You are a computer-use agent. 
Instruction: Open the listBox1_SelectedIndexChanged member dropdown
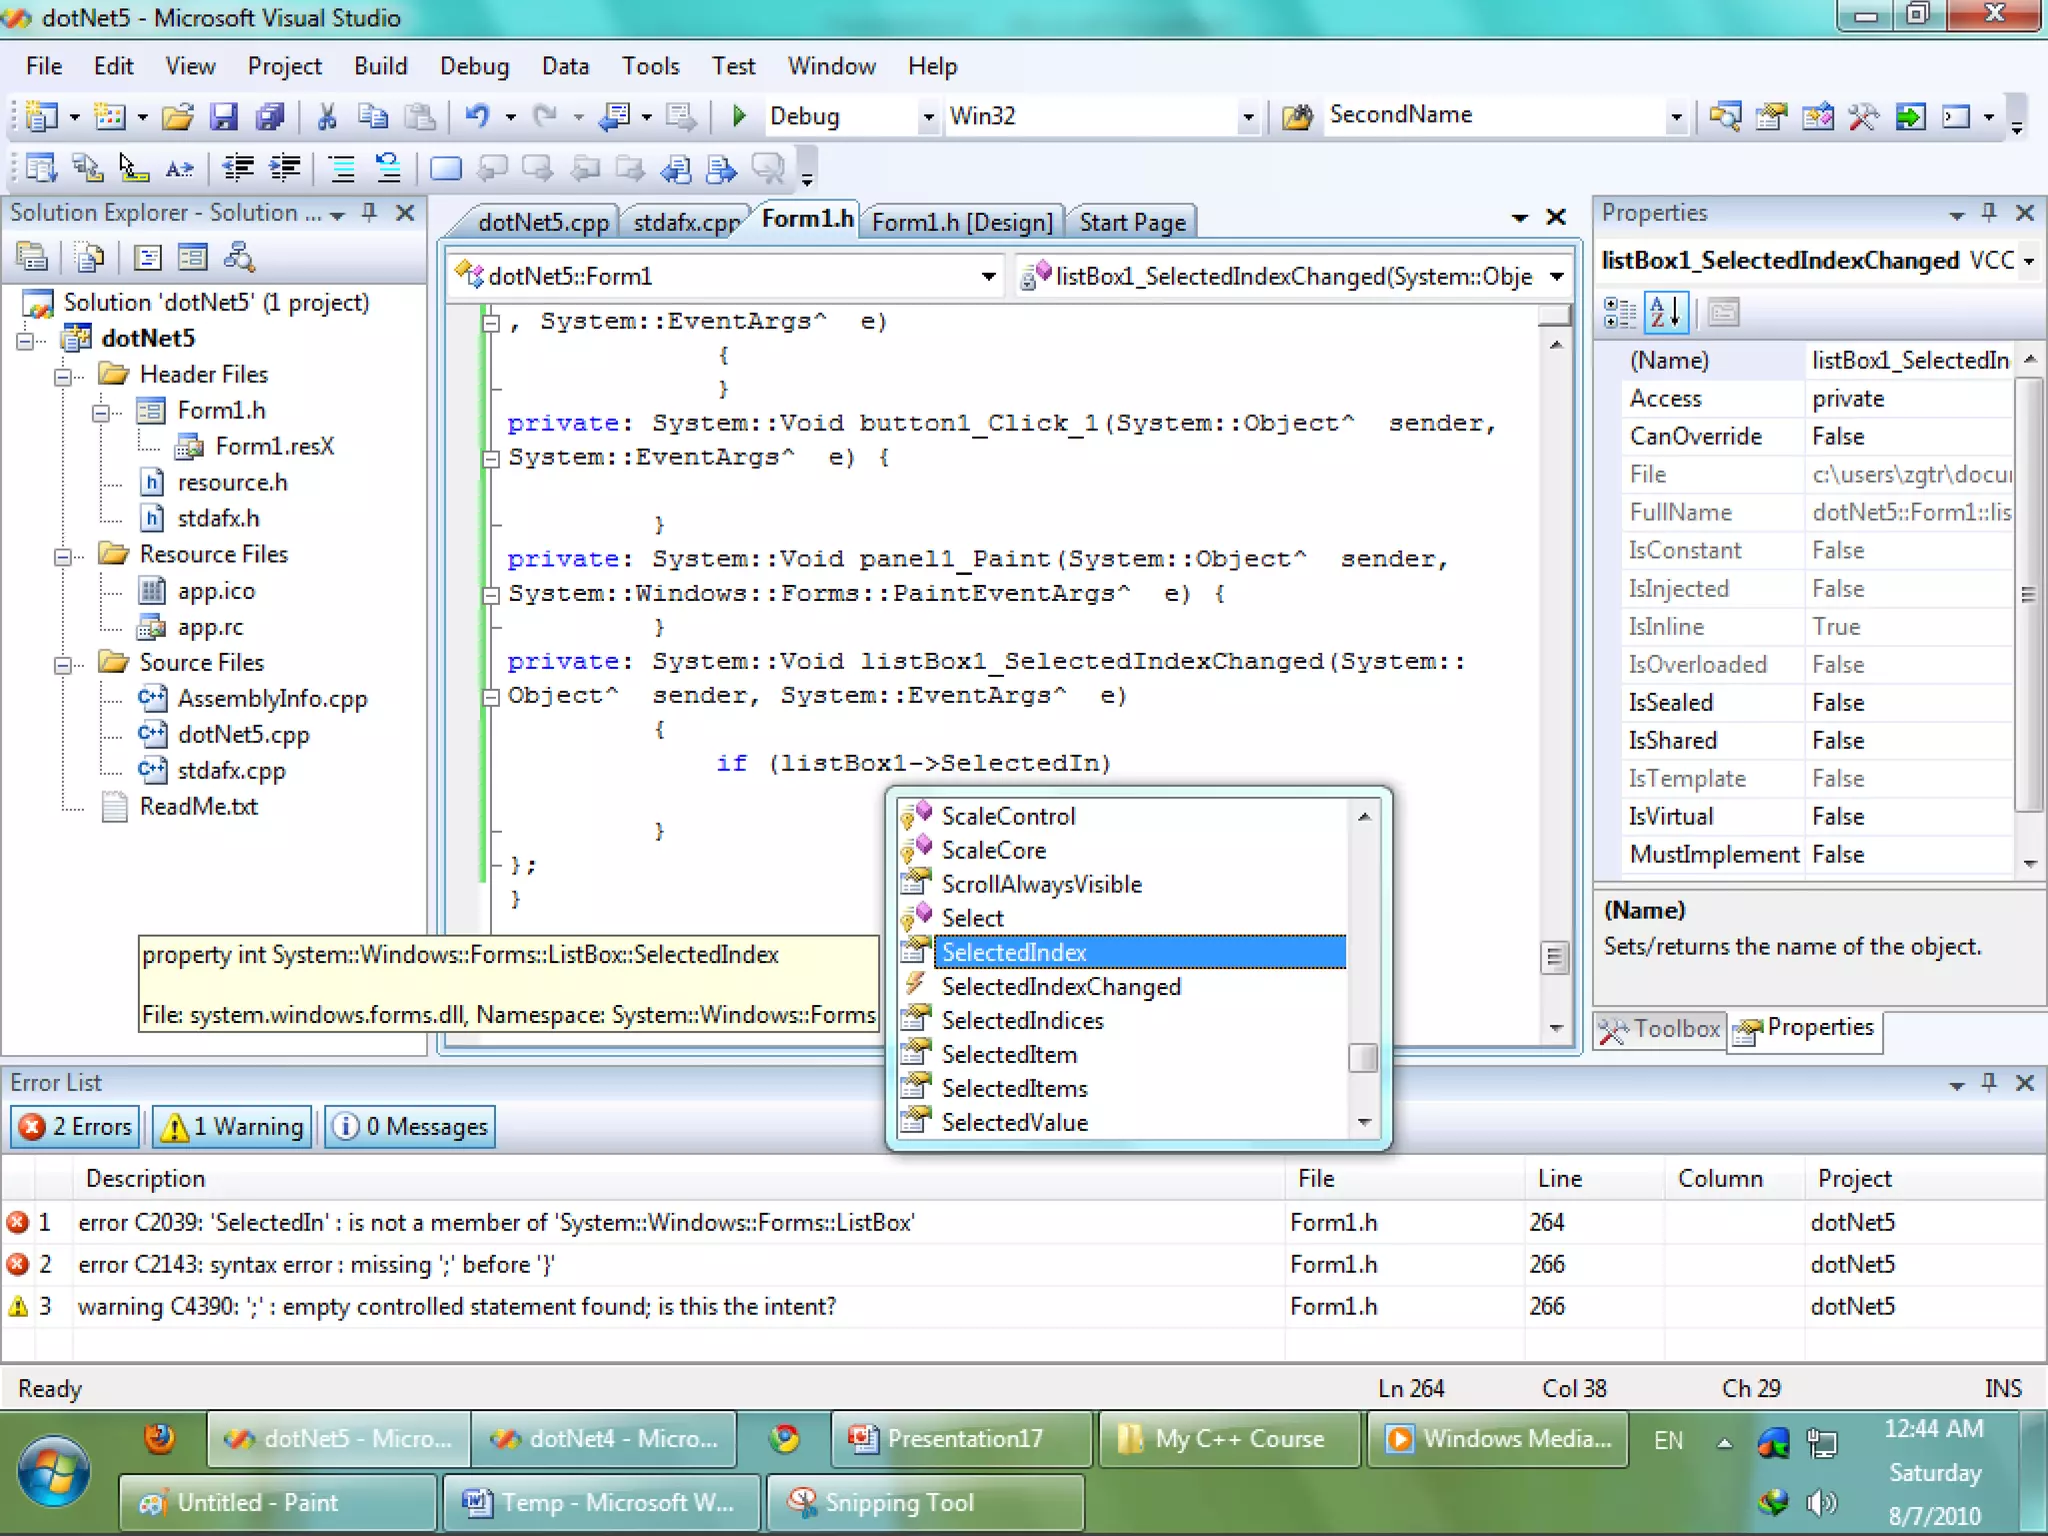point(1557,277)
